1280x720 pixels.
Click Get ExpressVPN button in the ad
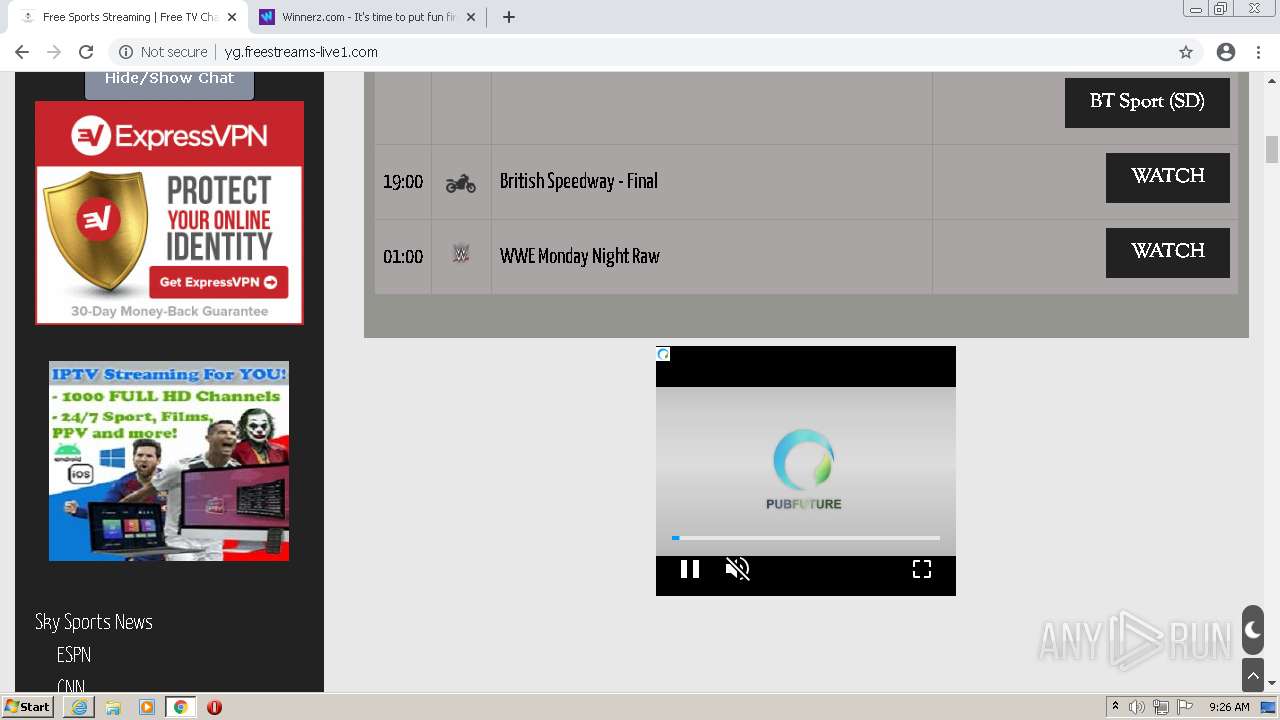[219, 282]
